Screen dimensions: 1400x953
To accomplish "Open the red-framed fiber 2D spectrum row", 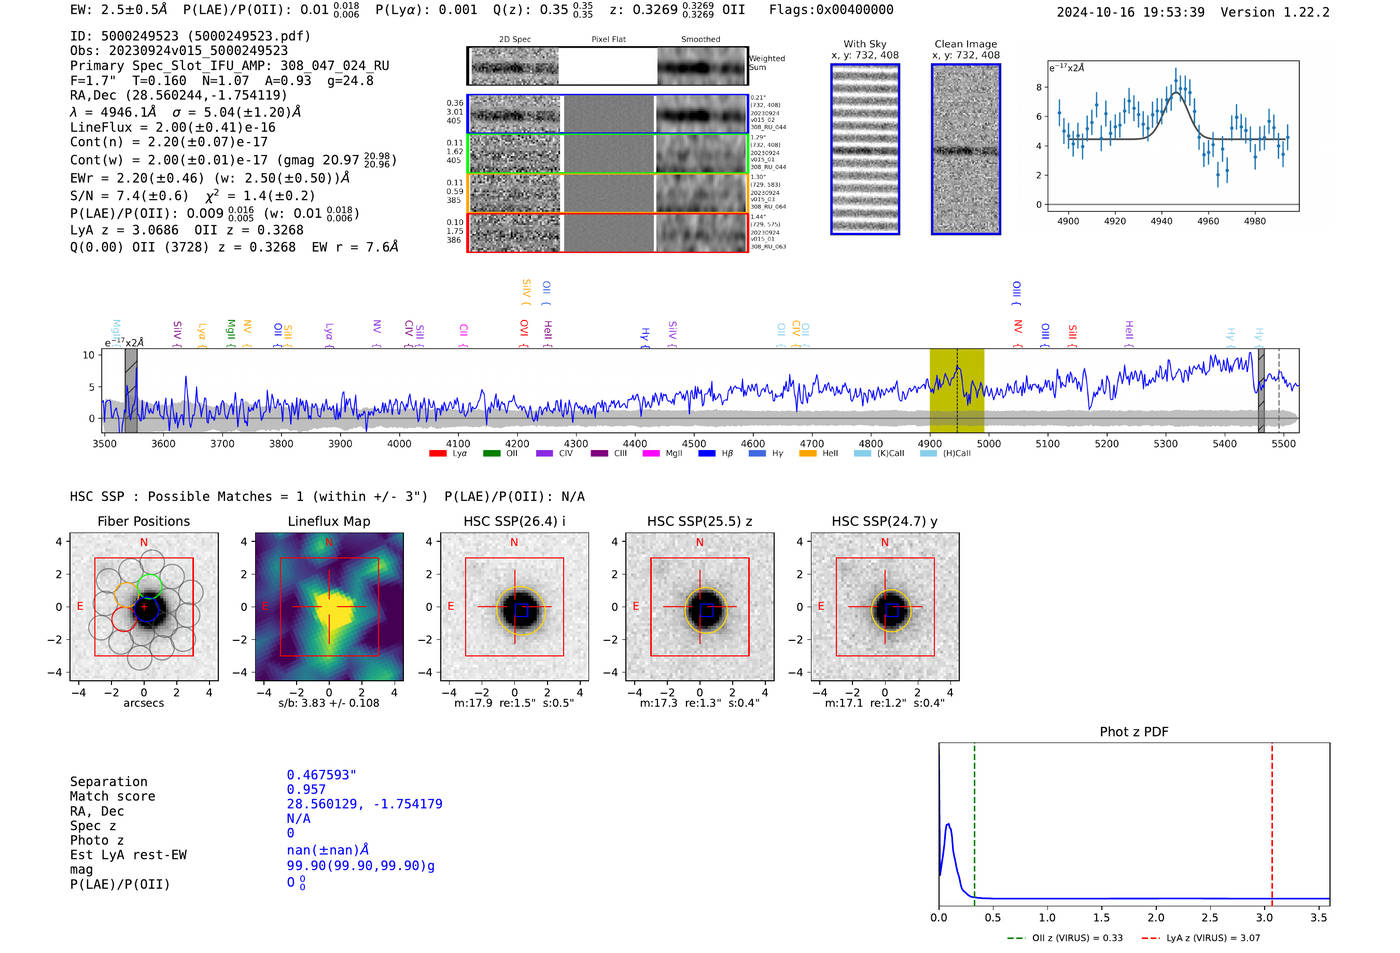I will 608,232.
